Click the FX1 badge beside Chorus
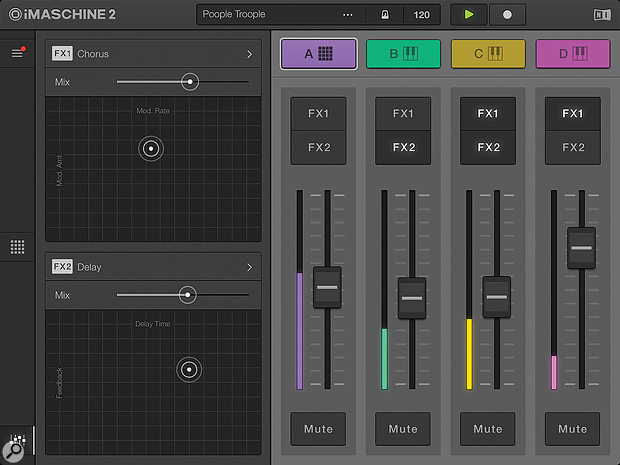 (62, 53)
